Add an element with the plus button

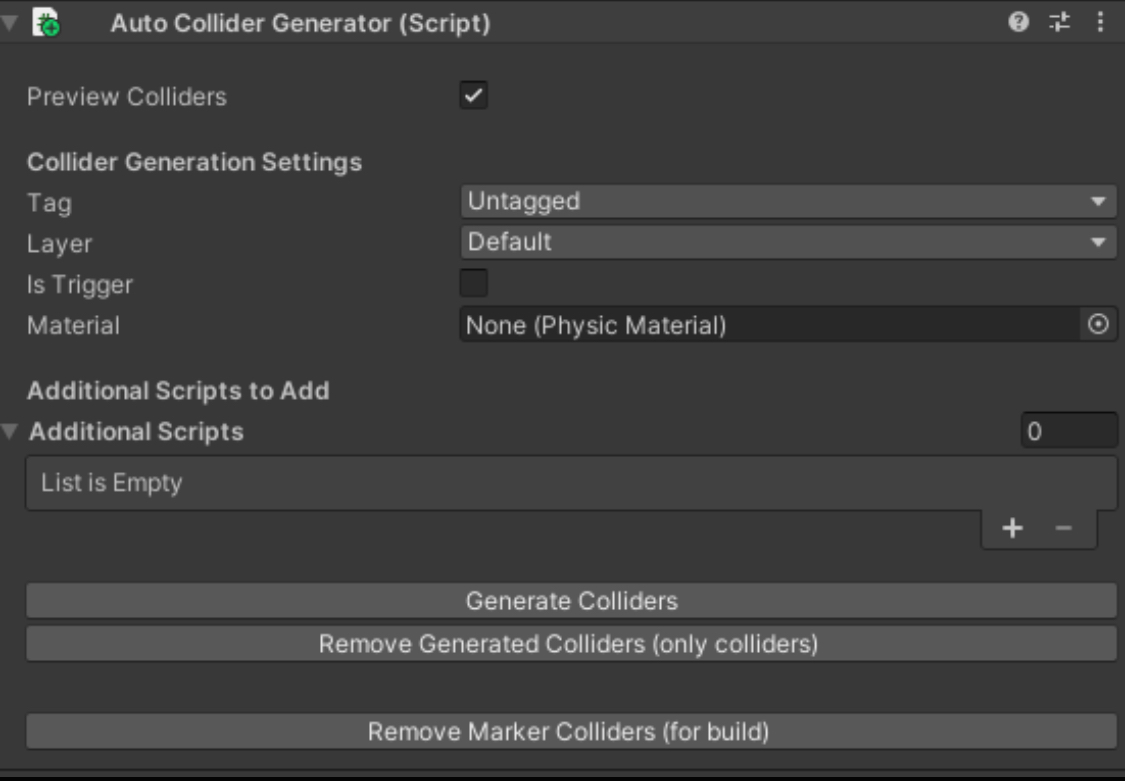(x=1012, y=529)
